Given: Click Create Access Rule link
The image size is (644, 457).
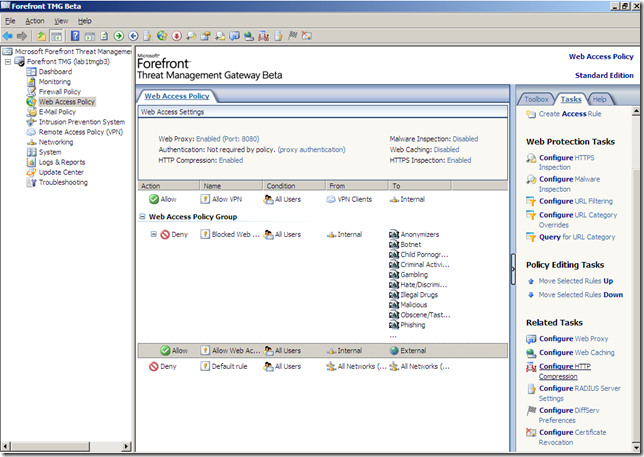Looking at the screenshot, I should pos(570,114).
